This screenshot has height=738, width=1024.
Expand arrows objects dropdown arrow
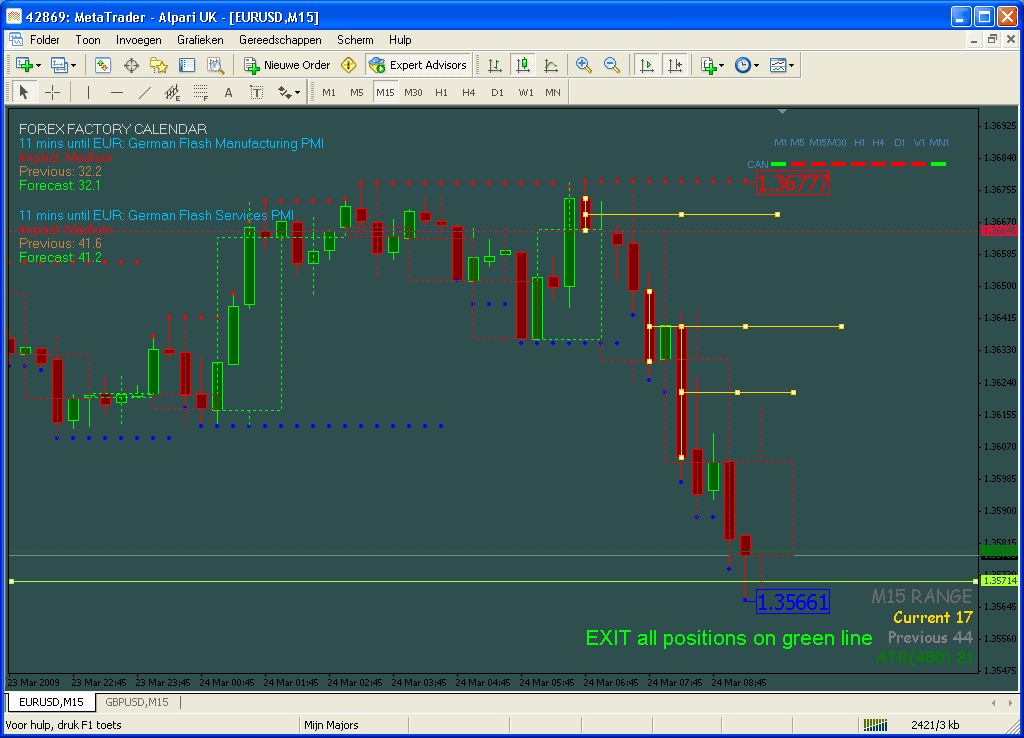(x=298, y=93)
